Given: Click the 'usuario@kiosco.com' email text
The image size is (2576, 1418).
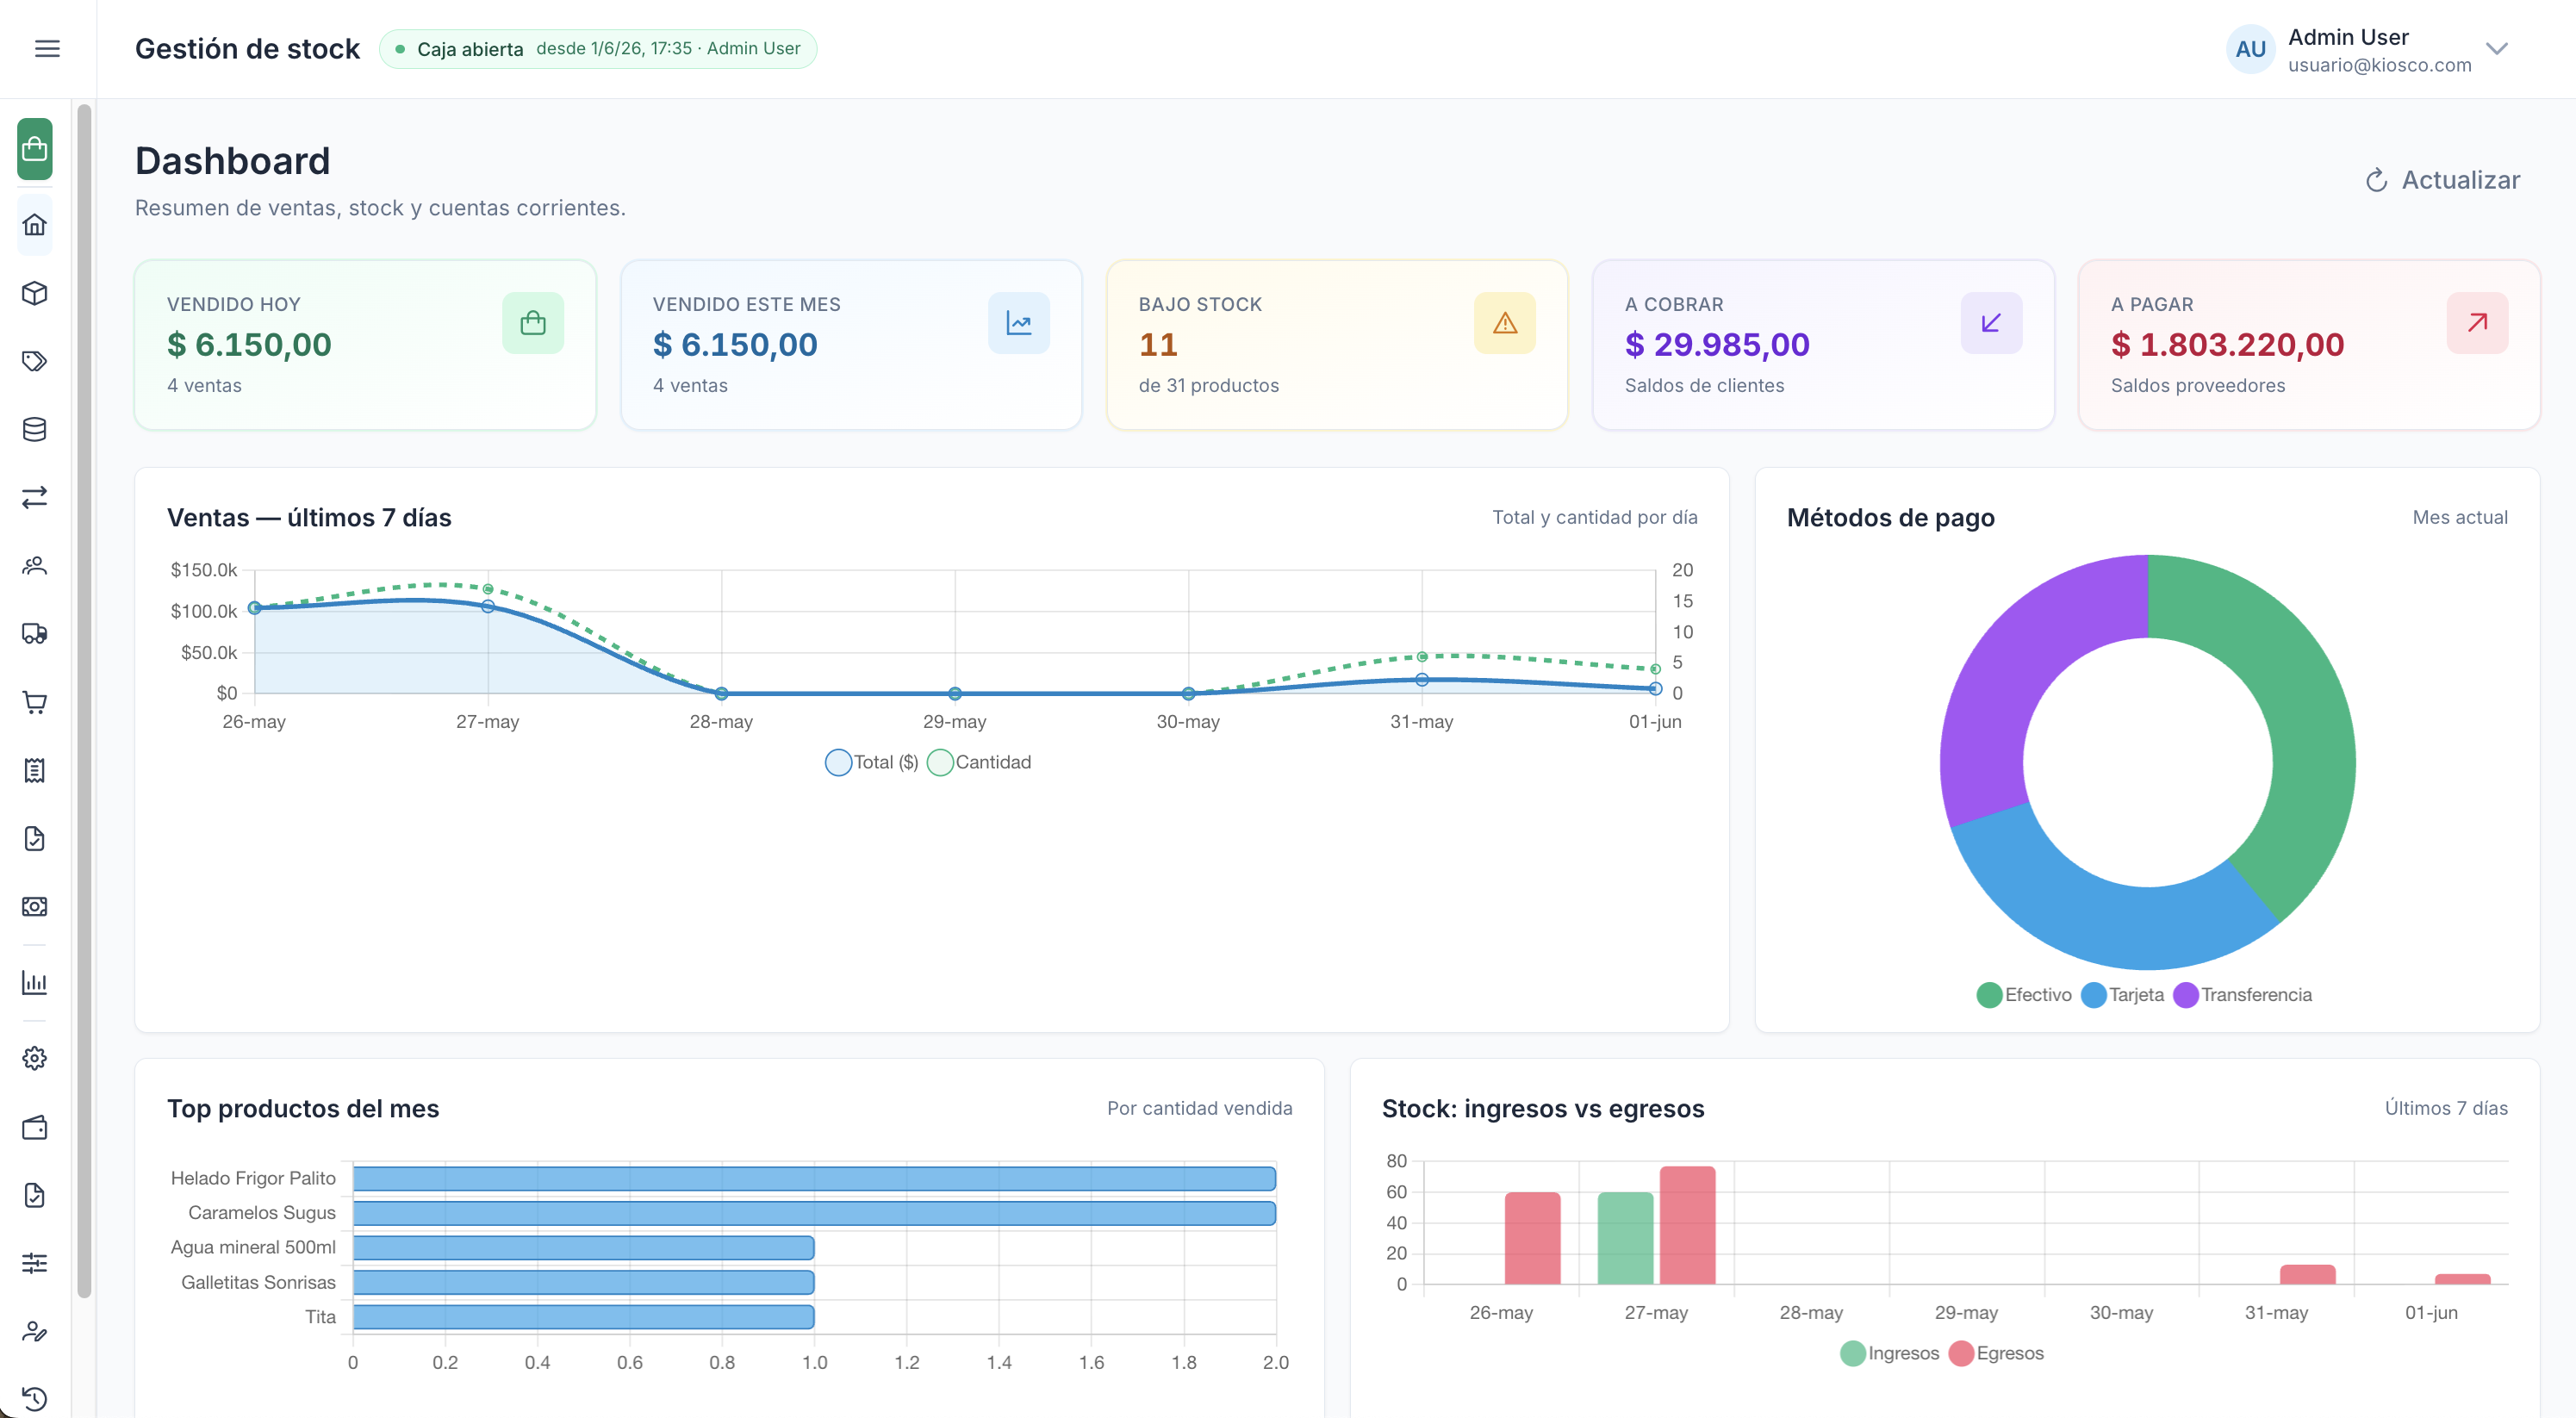Looking at the screenshot, I should click(x=2379, y=65).
